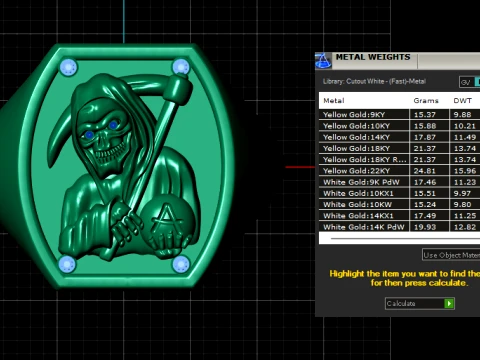480x360 pixels.
Task: Click the 15.37 grams value
Action: [425, 115]
